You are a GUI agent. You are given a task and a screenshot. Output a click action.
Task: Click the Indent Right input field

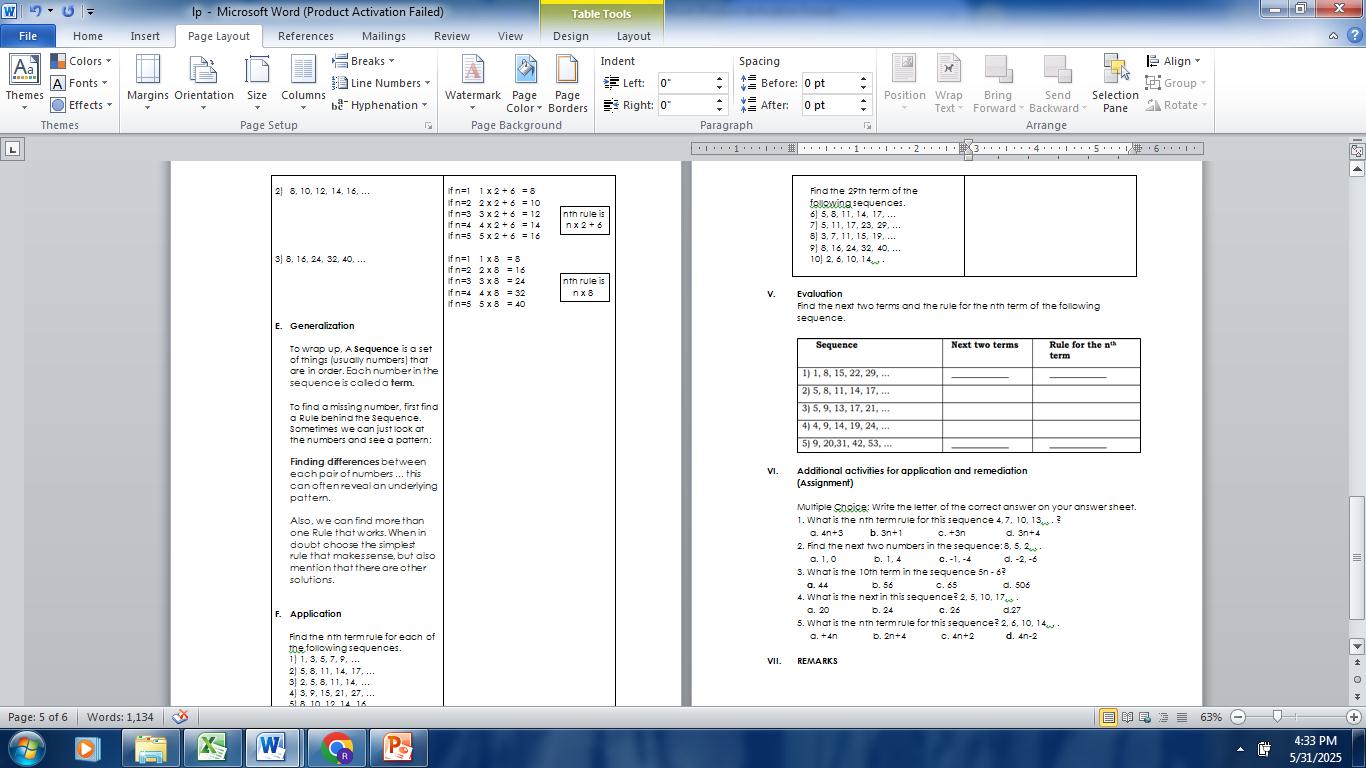point(685,105)
